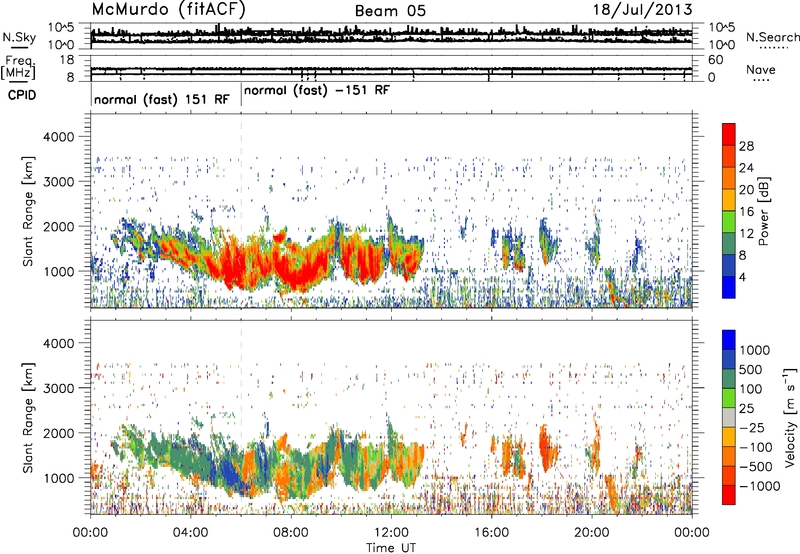Click the '10^5' label beside N.Sky
Screen dimensions: 800x554
[61, 28]
